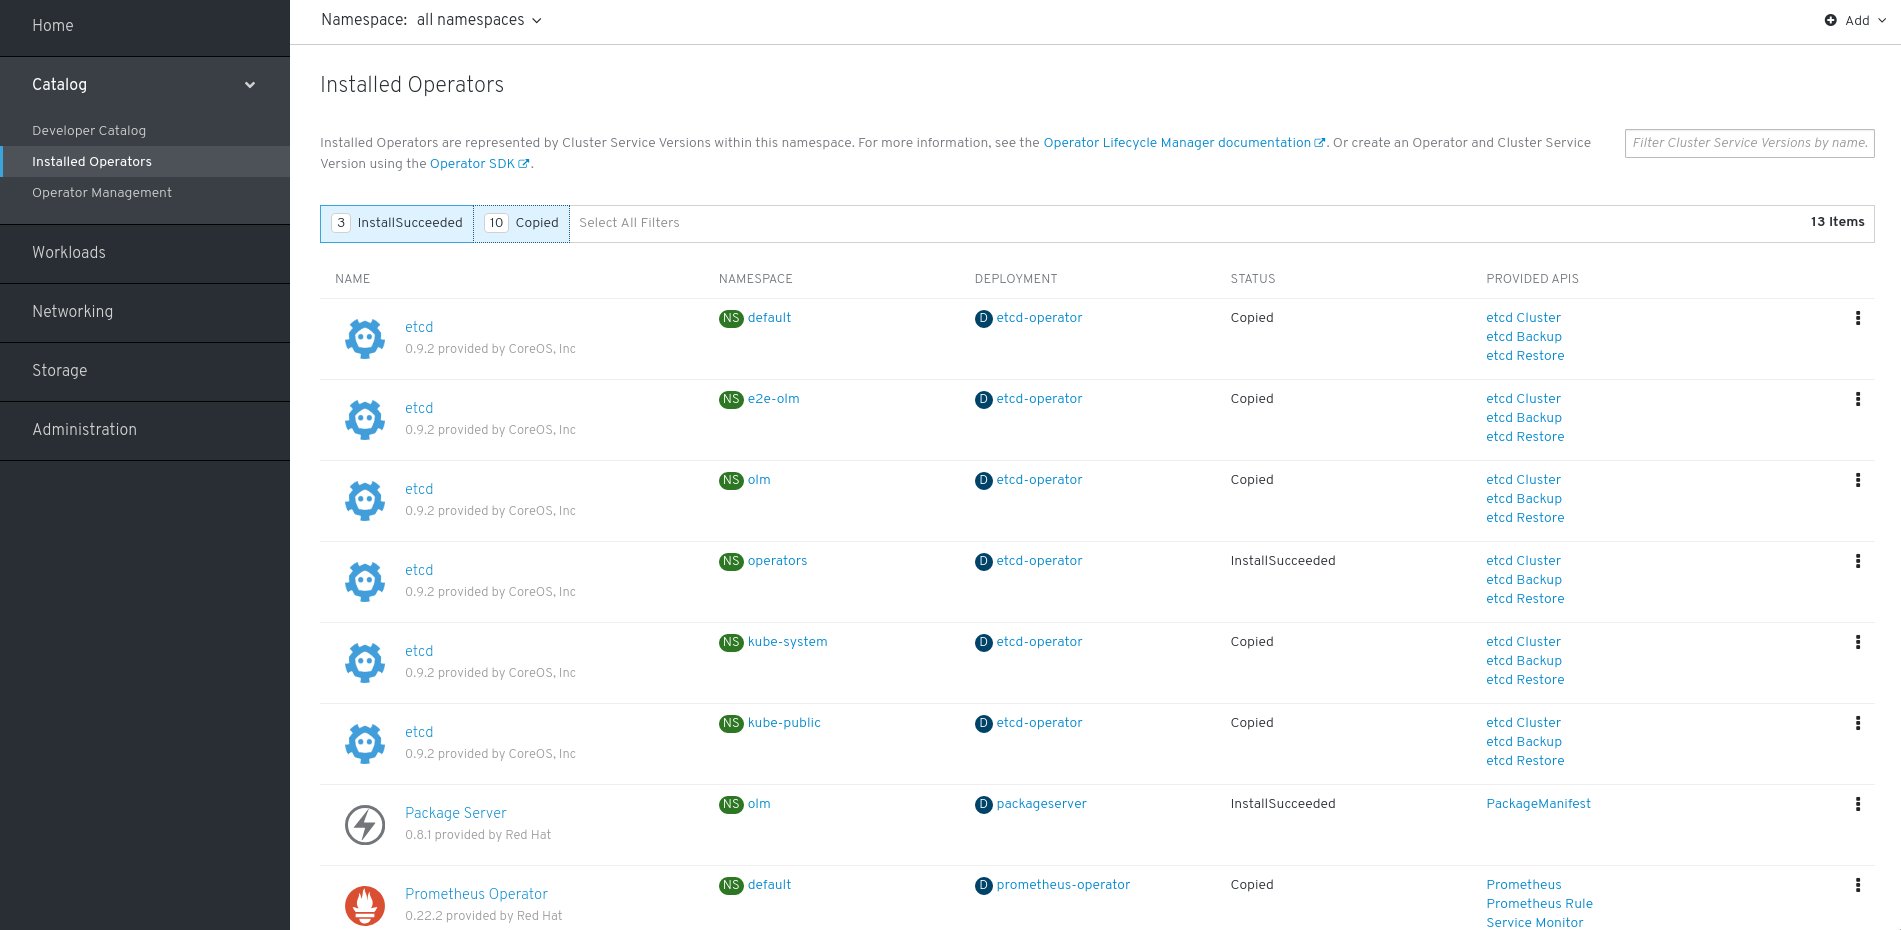Open the Namespace selector dropdown
Image resolution: width=1901 pixels, height=930 pixels.
pyautogui.click(x=431, y=20)
